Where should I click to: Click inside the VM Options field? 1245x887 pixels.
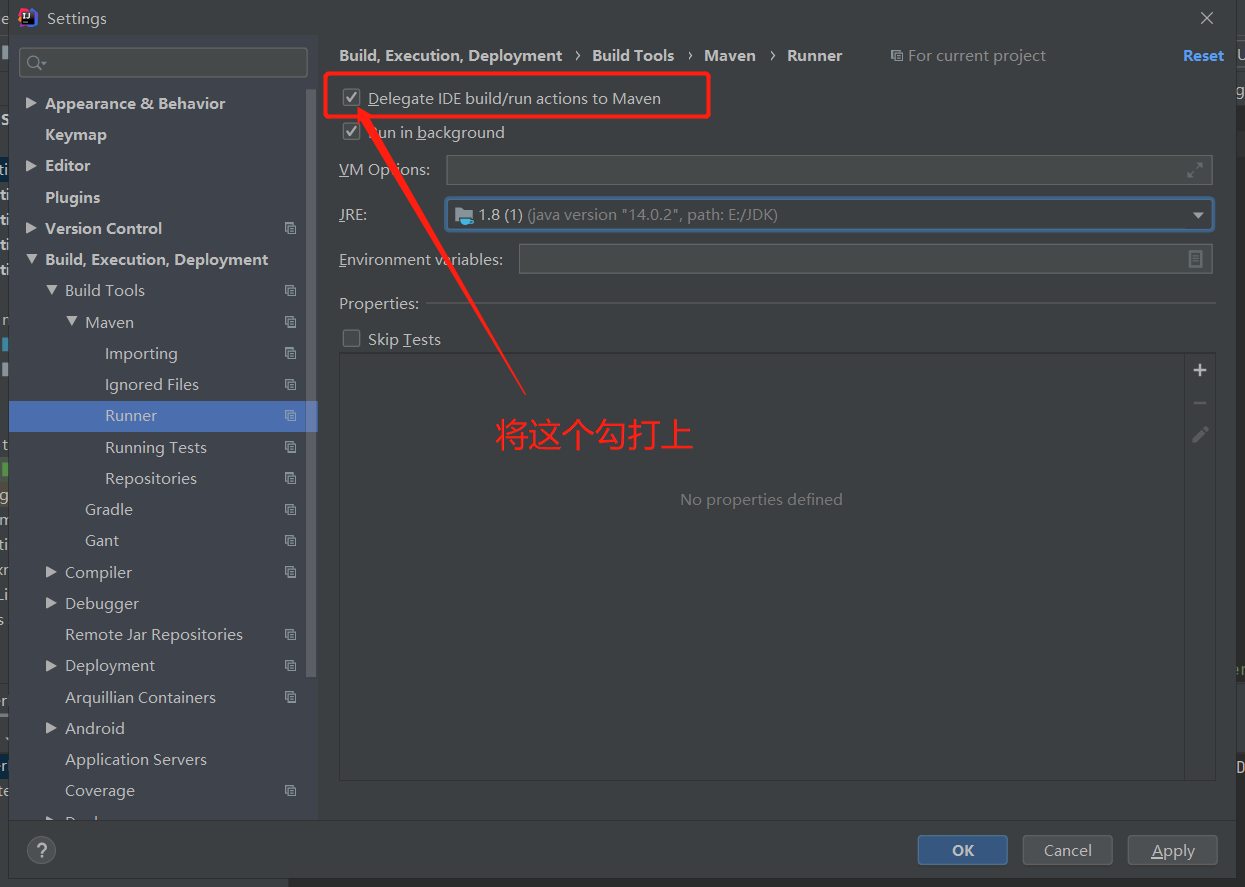(x=800, y=169)
